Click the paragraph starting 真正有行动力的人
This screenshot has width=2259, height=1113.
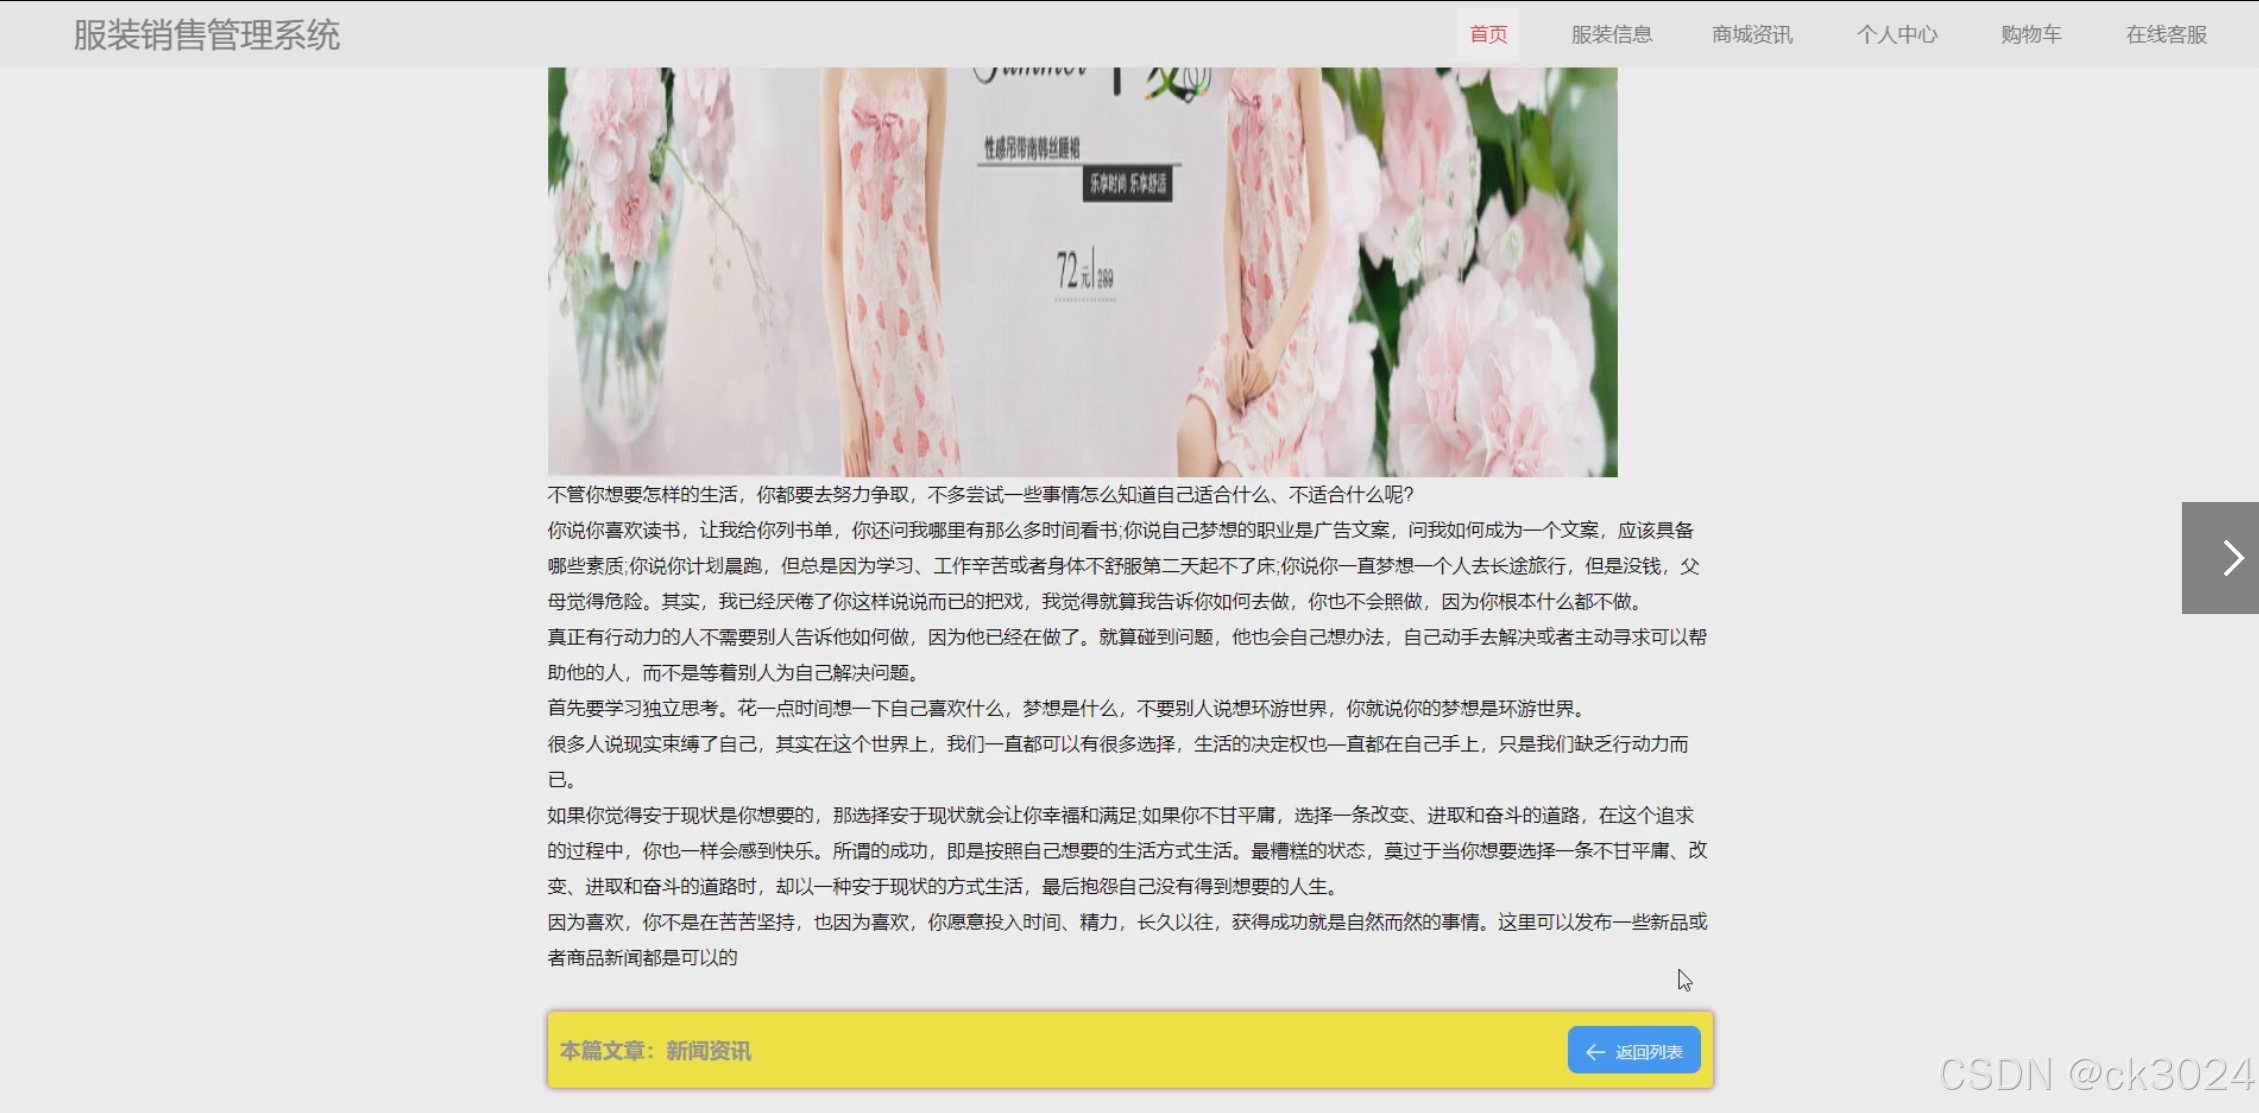tap(1126, 638)
